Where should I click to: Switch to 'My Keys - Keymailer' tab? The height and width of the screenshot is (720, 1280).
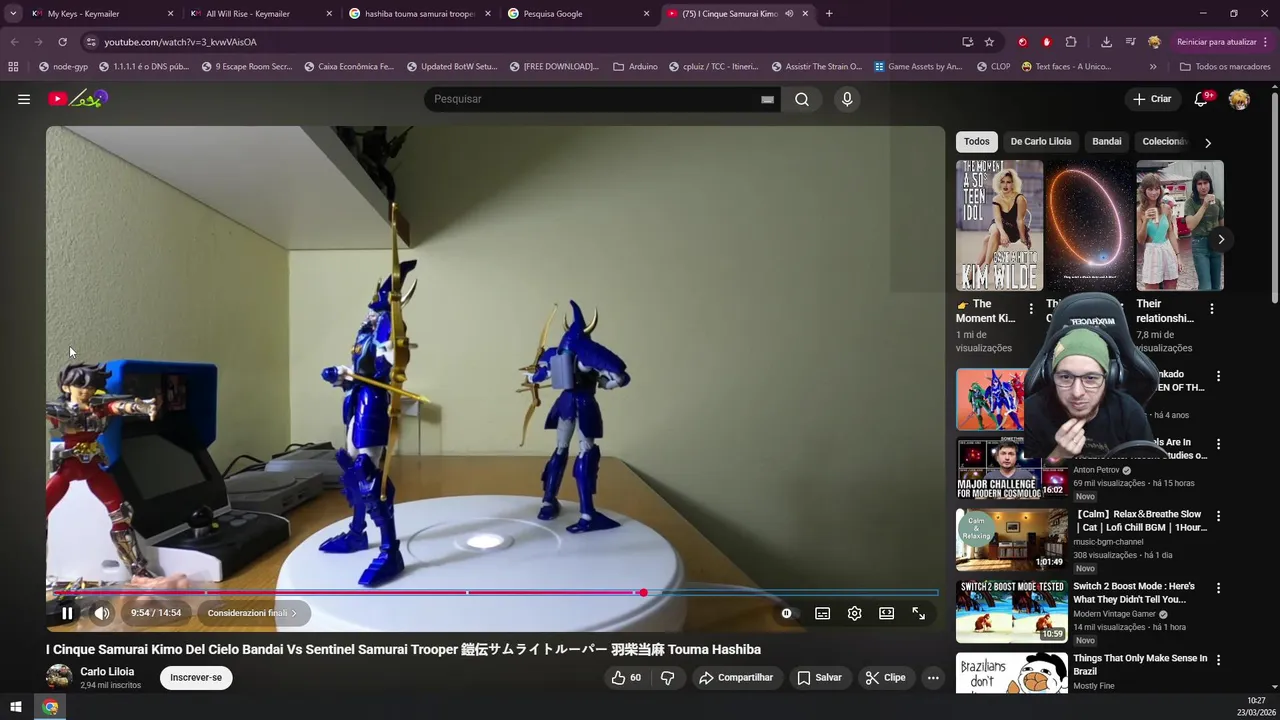tap(96, 14)
